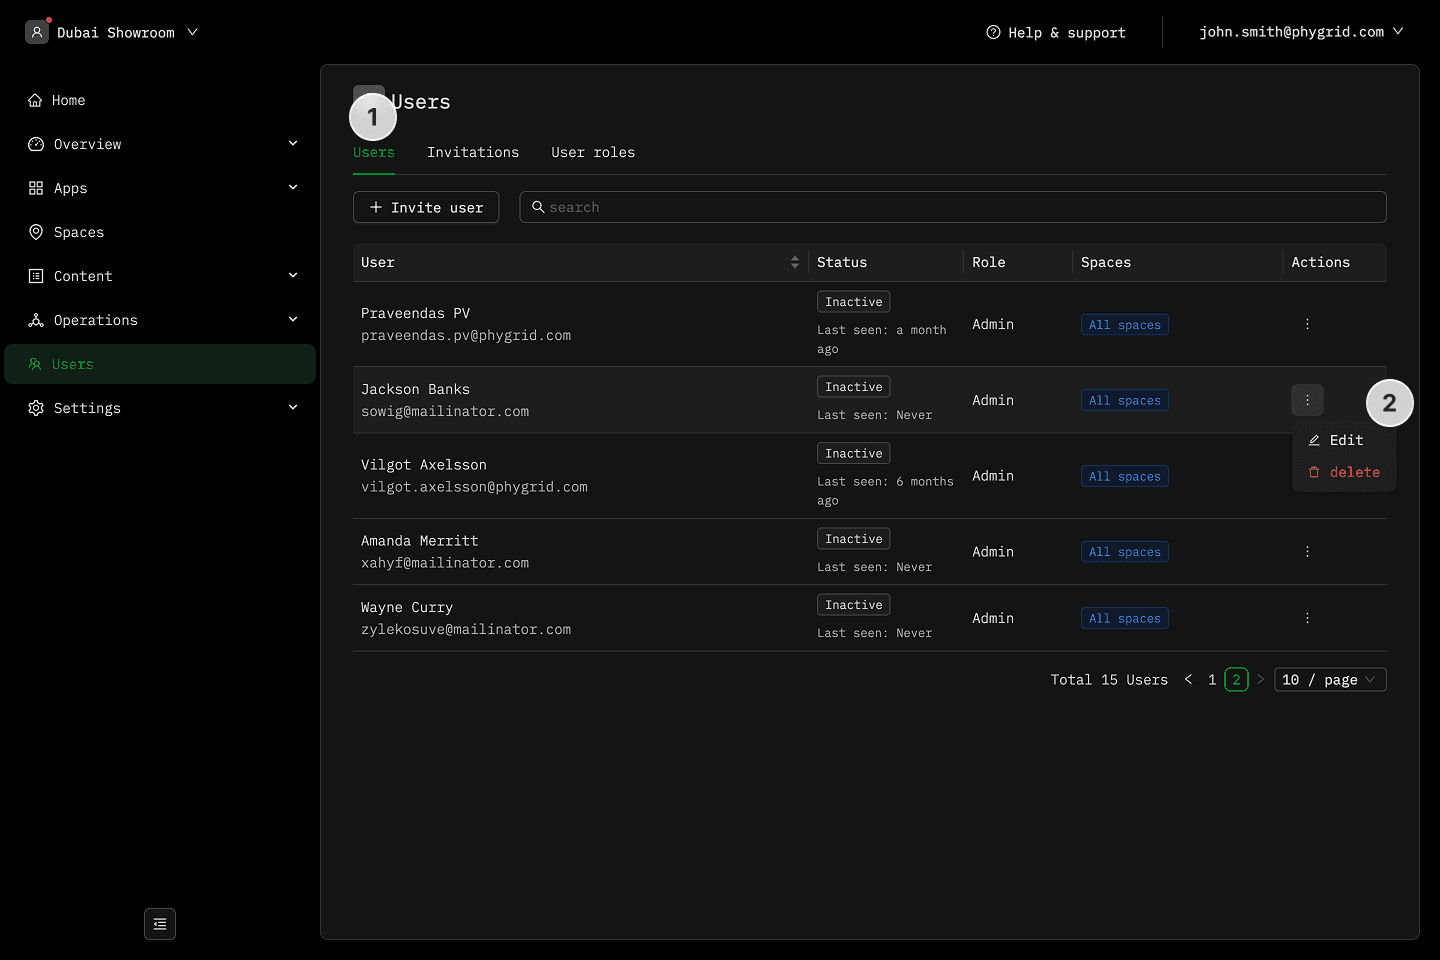Viewport: 1440px width, 960px height.
Task: Switch to the Invitations tab
Action: click(x=473, y=152)
